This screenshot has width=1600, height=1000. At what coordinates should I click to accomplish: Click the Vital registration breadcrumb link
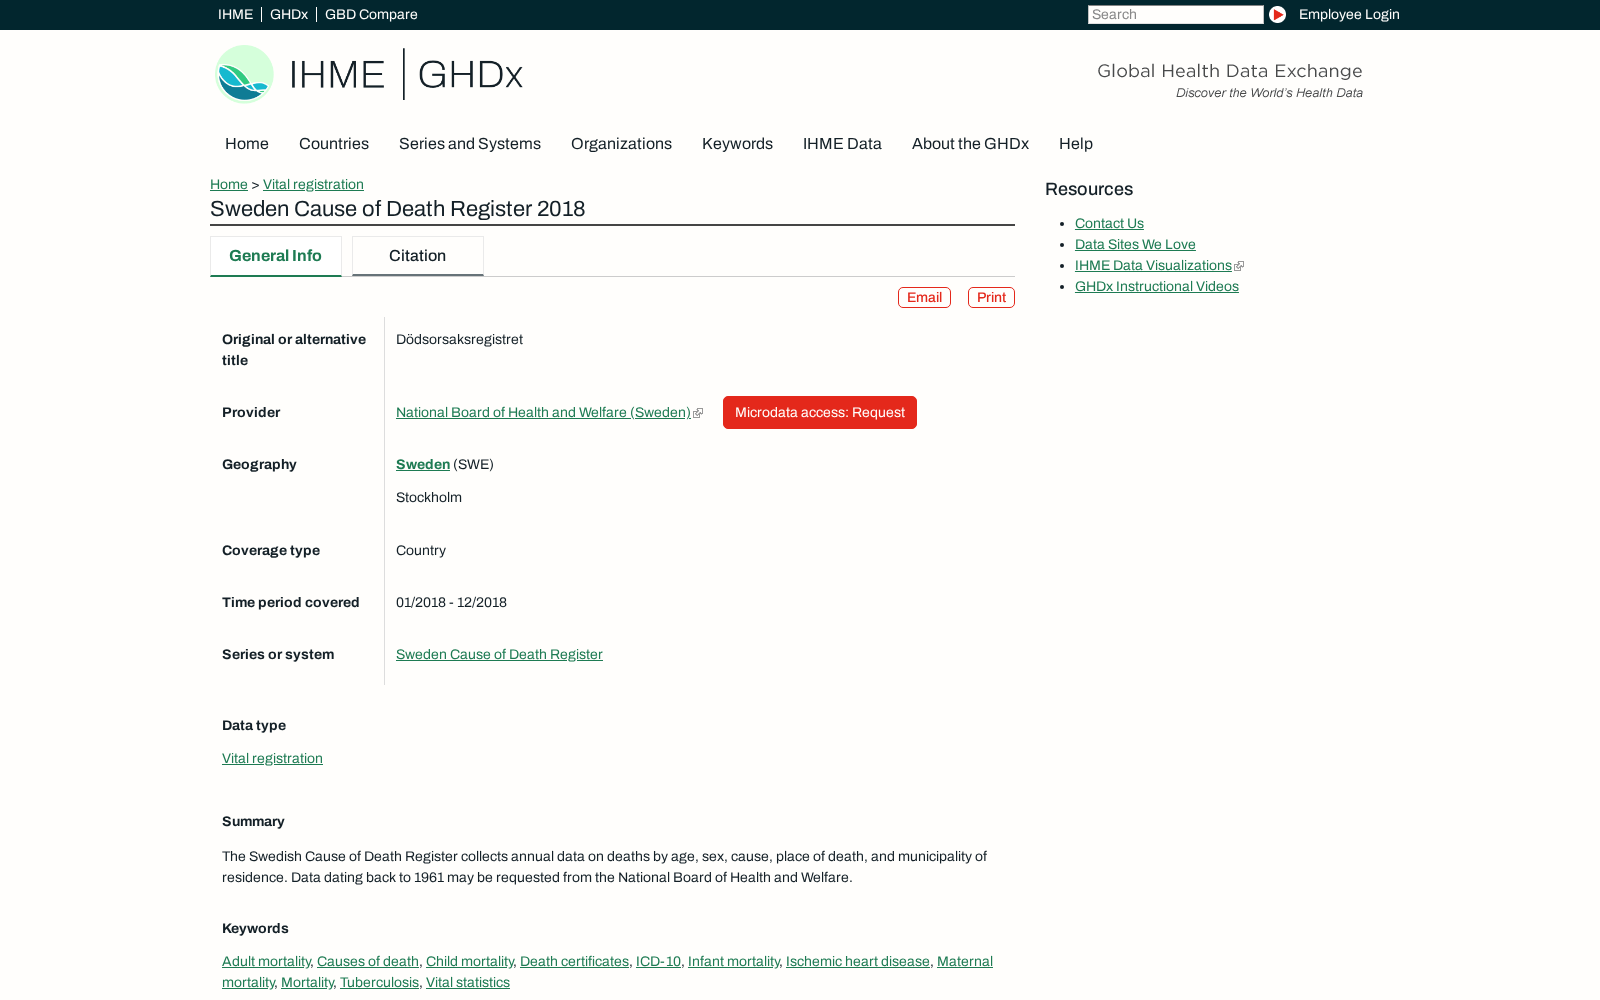313,185
